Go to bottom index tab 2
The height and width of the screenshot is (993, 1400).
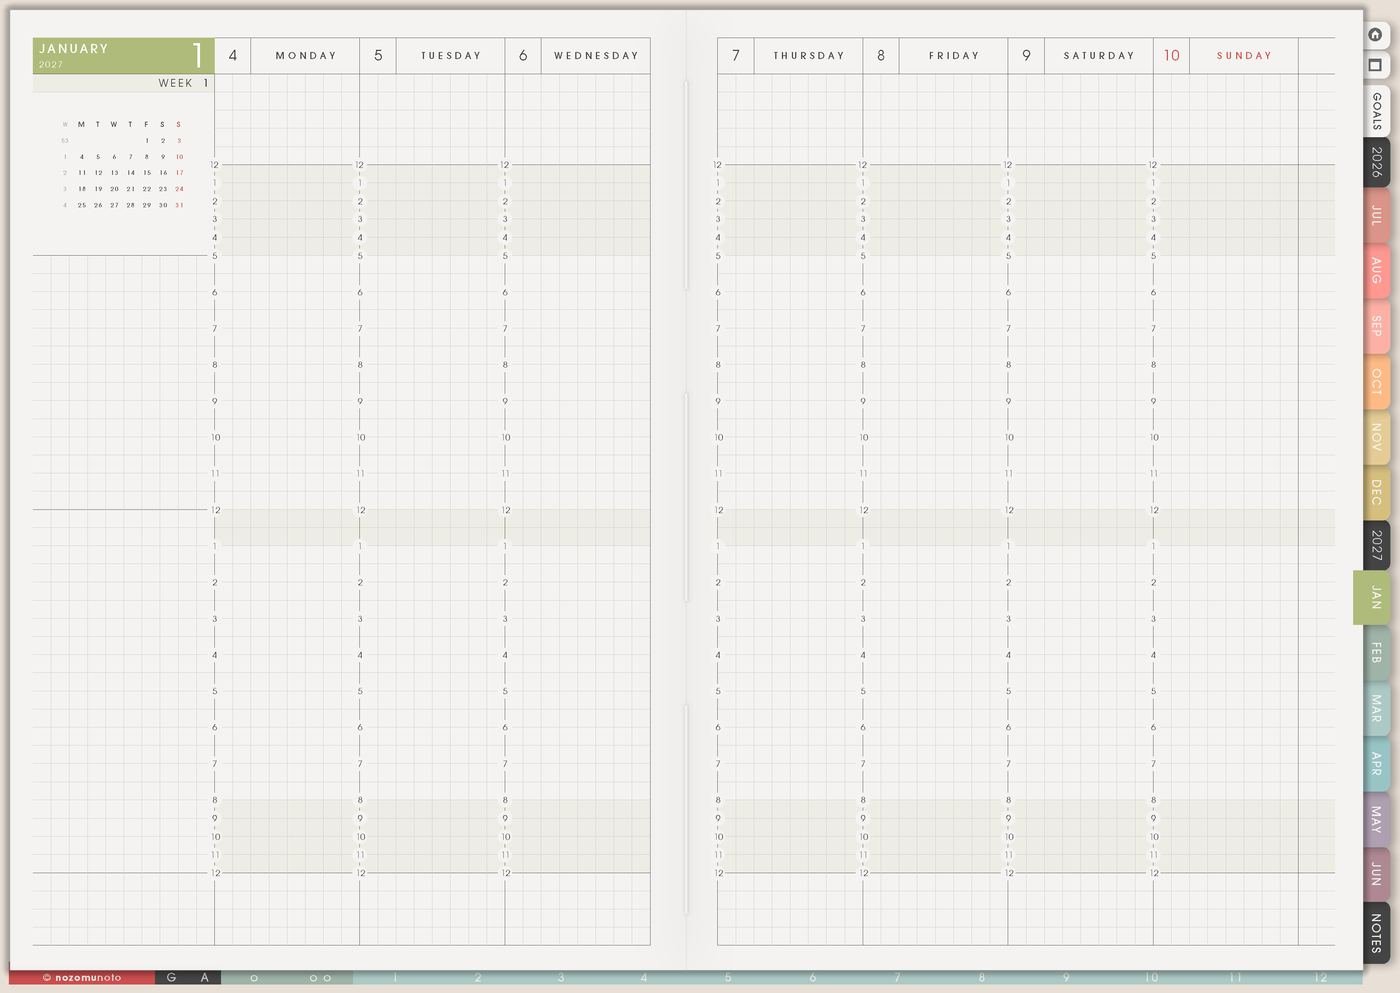click(478, 977)
